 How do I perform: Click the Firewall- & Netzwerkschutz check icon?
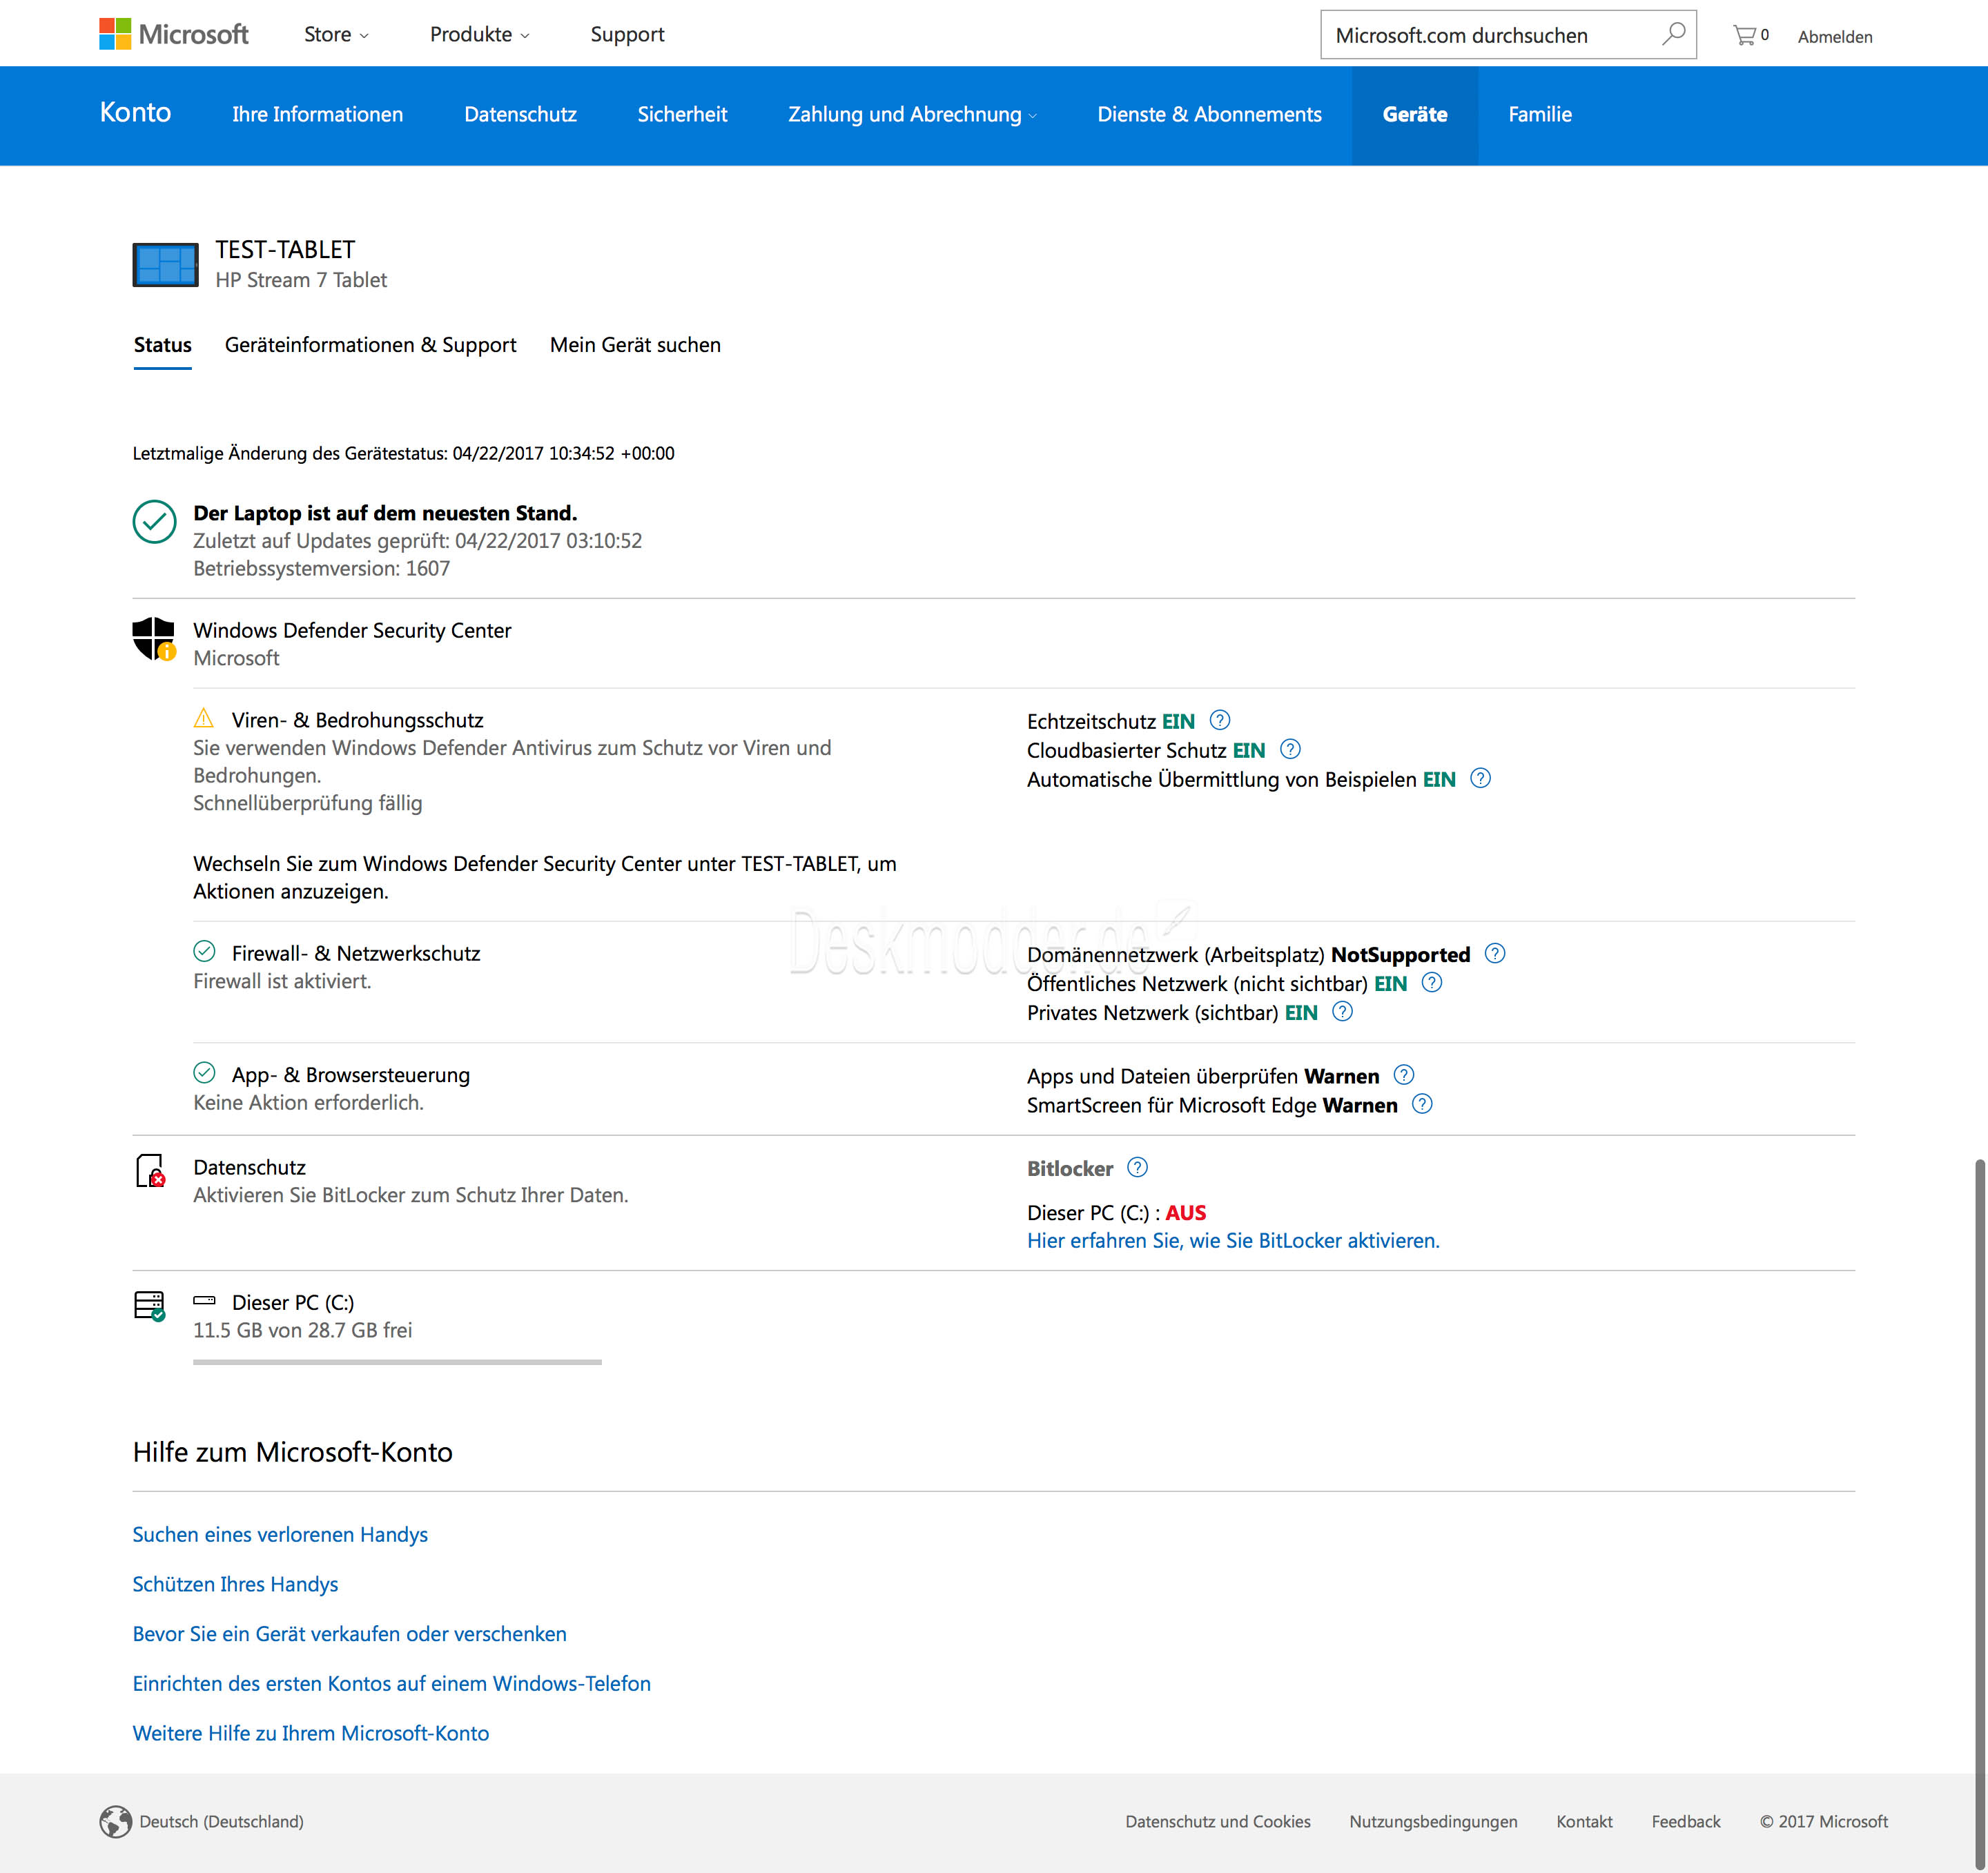[204, 951]
